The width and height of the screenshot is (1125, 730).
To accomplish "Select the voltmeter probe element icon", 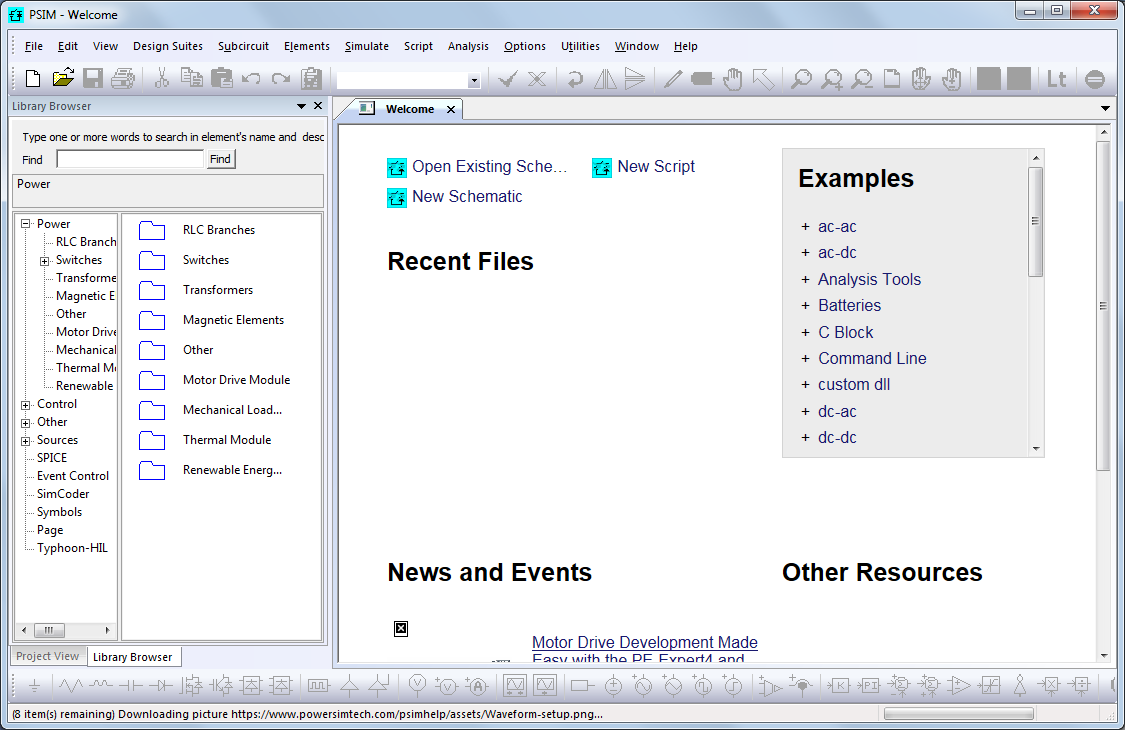I will [419, 686].
